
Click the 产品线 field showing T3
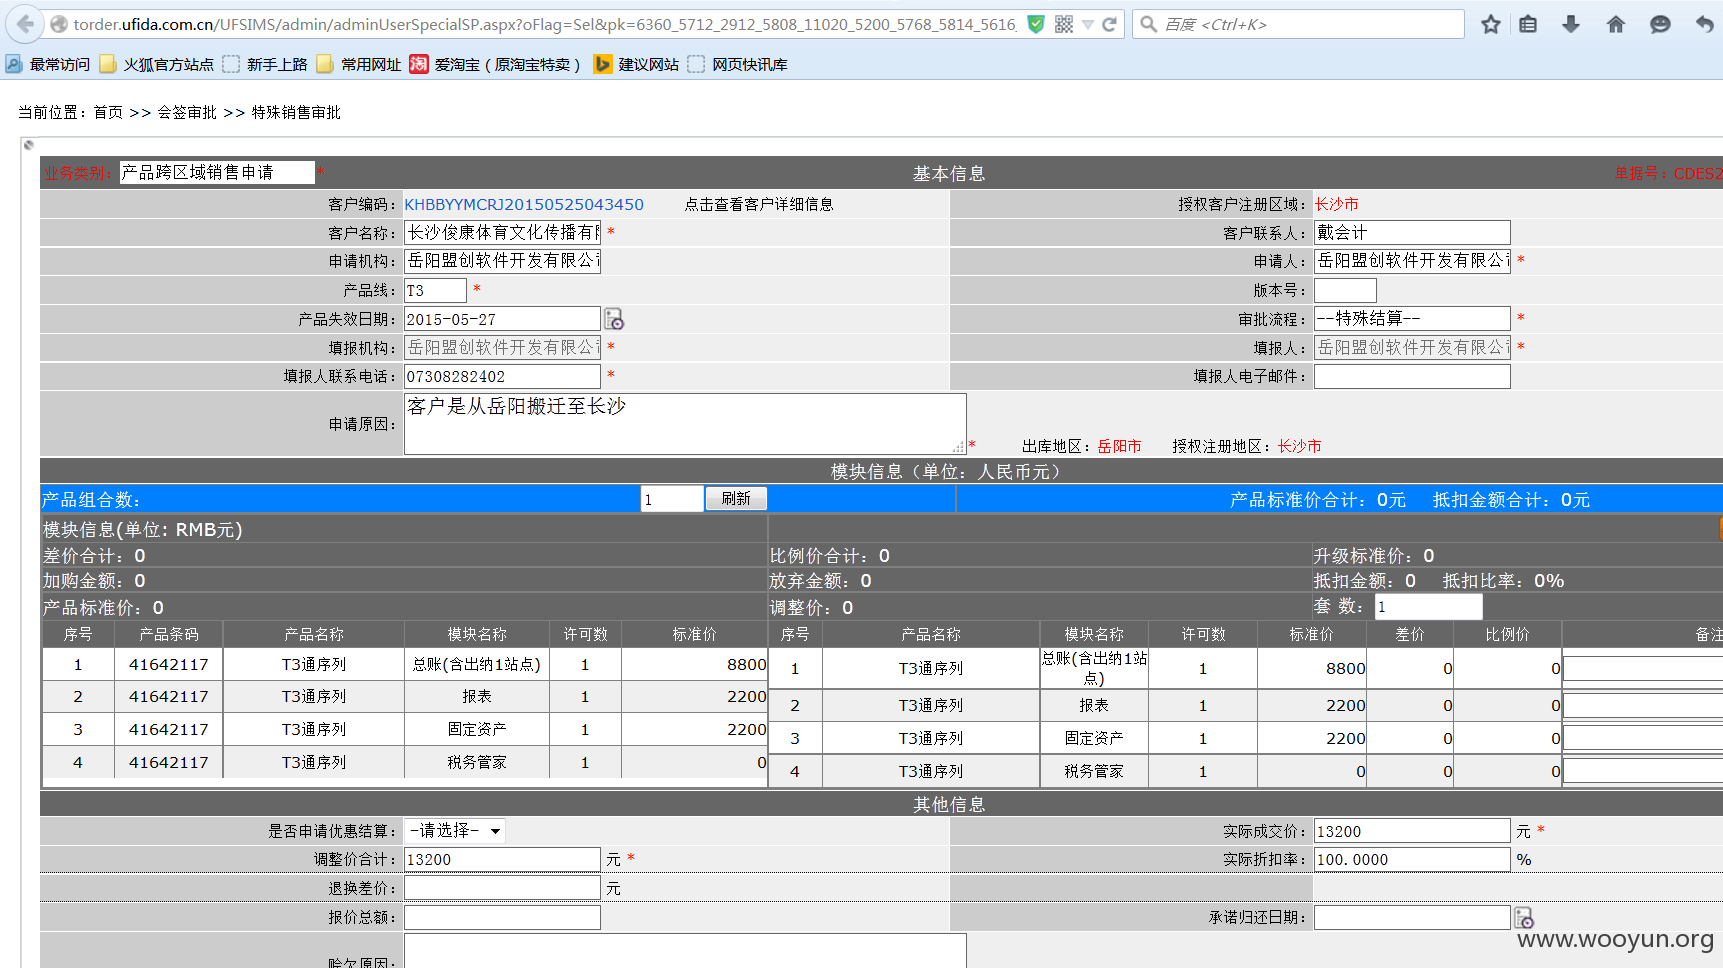[x=435, y=290]
